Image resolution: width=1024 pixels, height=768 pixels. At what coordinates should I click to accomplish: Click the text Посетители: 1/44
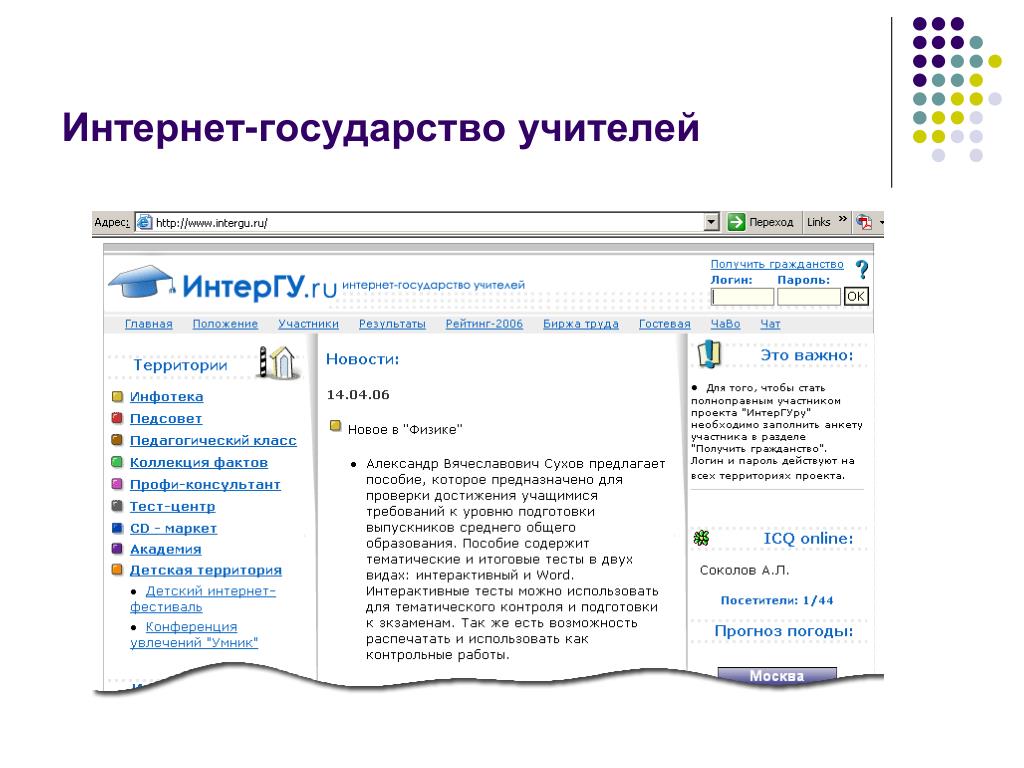[777, 600]
